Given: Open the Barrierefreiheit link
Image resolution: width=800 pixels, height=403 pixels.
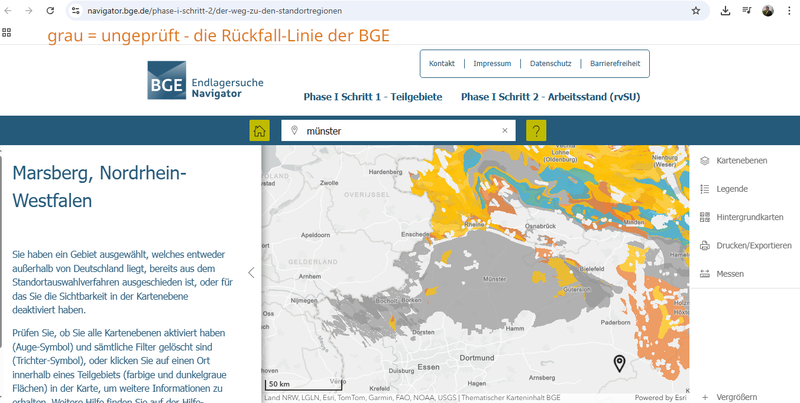Looking at the screenshot, I should [614, 64].
